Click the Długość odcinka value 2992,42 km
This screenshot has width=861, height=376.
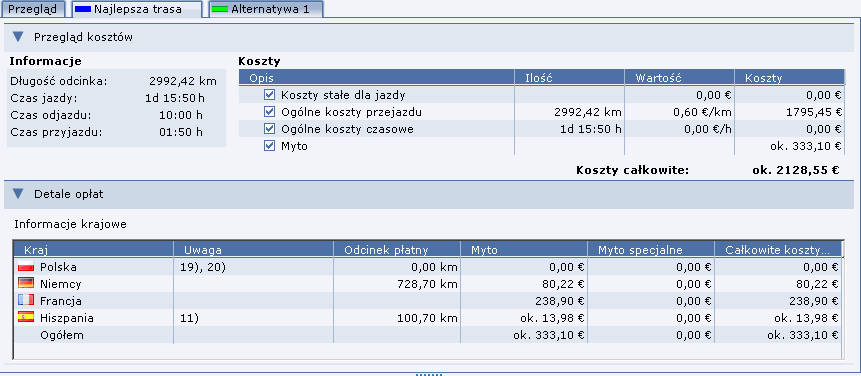click(183, 81)
